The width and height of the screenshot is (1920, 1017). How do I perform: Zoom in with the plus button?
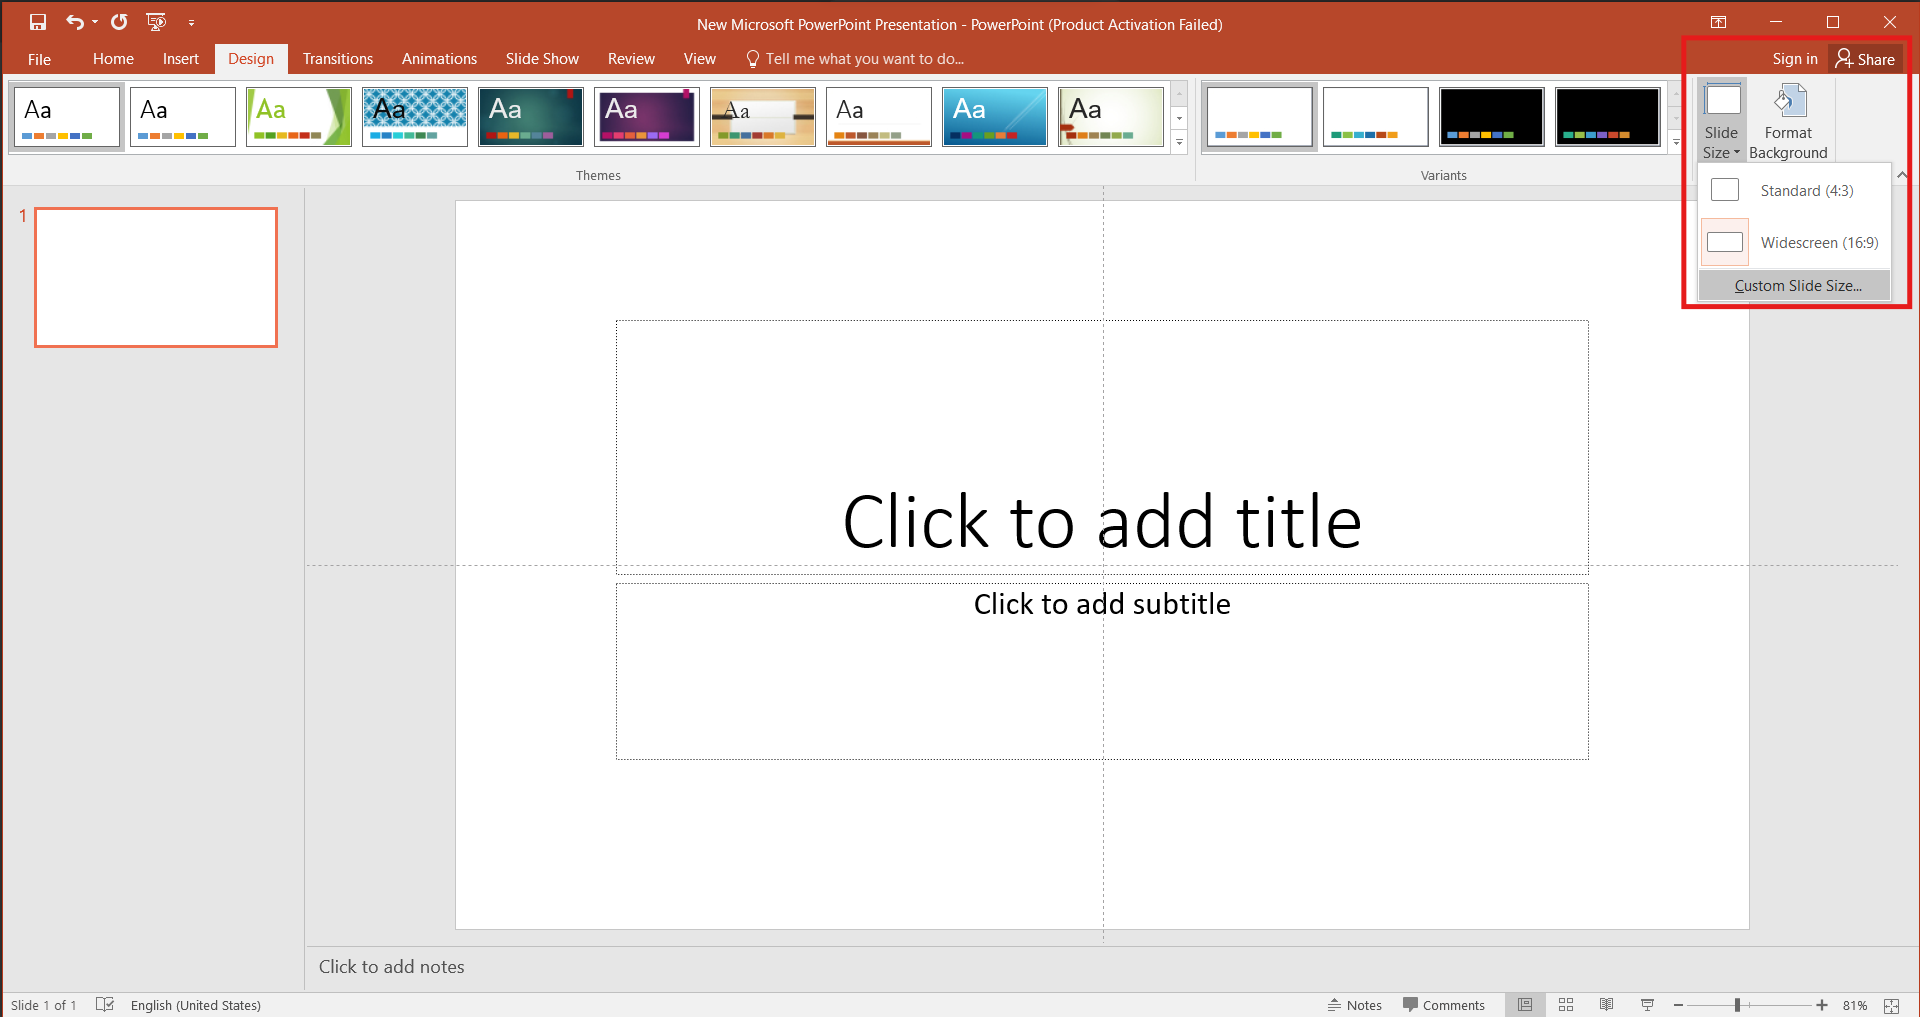point(1822,1005)
